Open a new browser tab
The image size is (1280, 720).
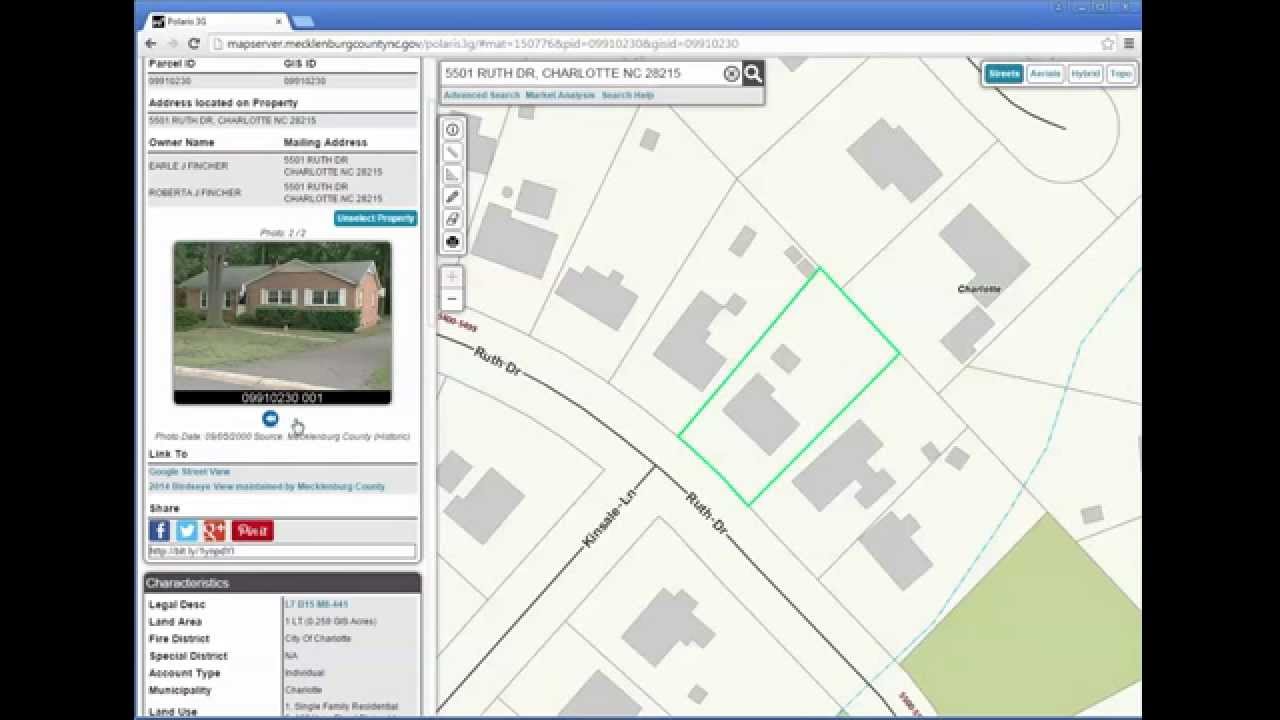point(303,21)
